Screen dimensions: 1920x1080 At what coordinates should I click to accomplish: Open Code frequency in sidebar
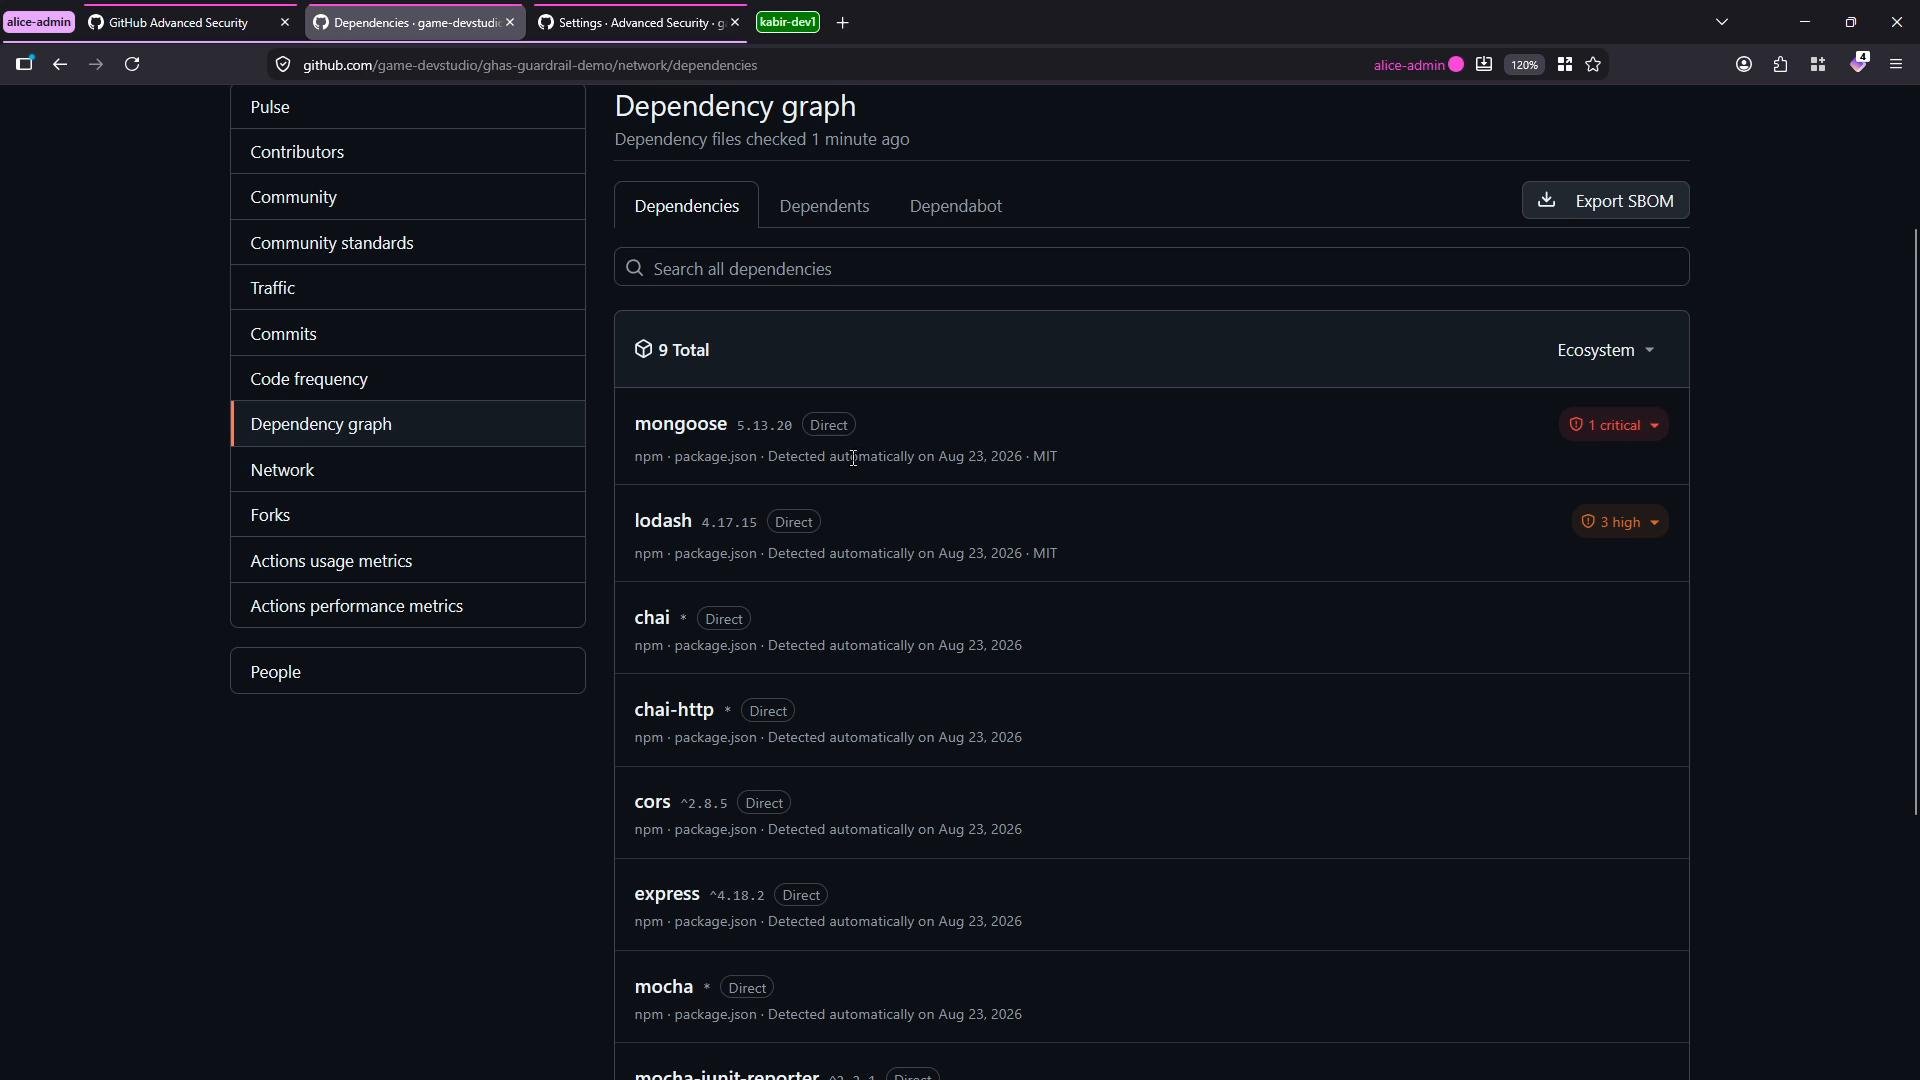coord(408,379)
